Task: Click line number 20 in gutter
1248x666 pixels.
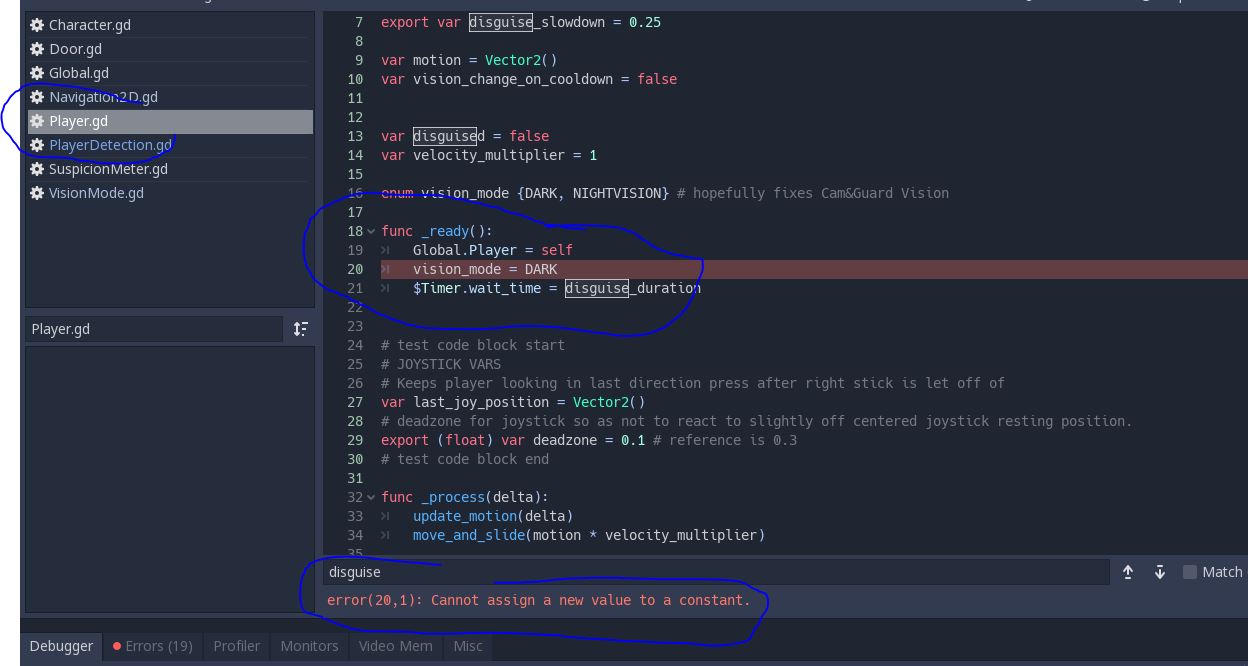Action: coord(355,269)
